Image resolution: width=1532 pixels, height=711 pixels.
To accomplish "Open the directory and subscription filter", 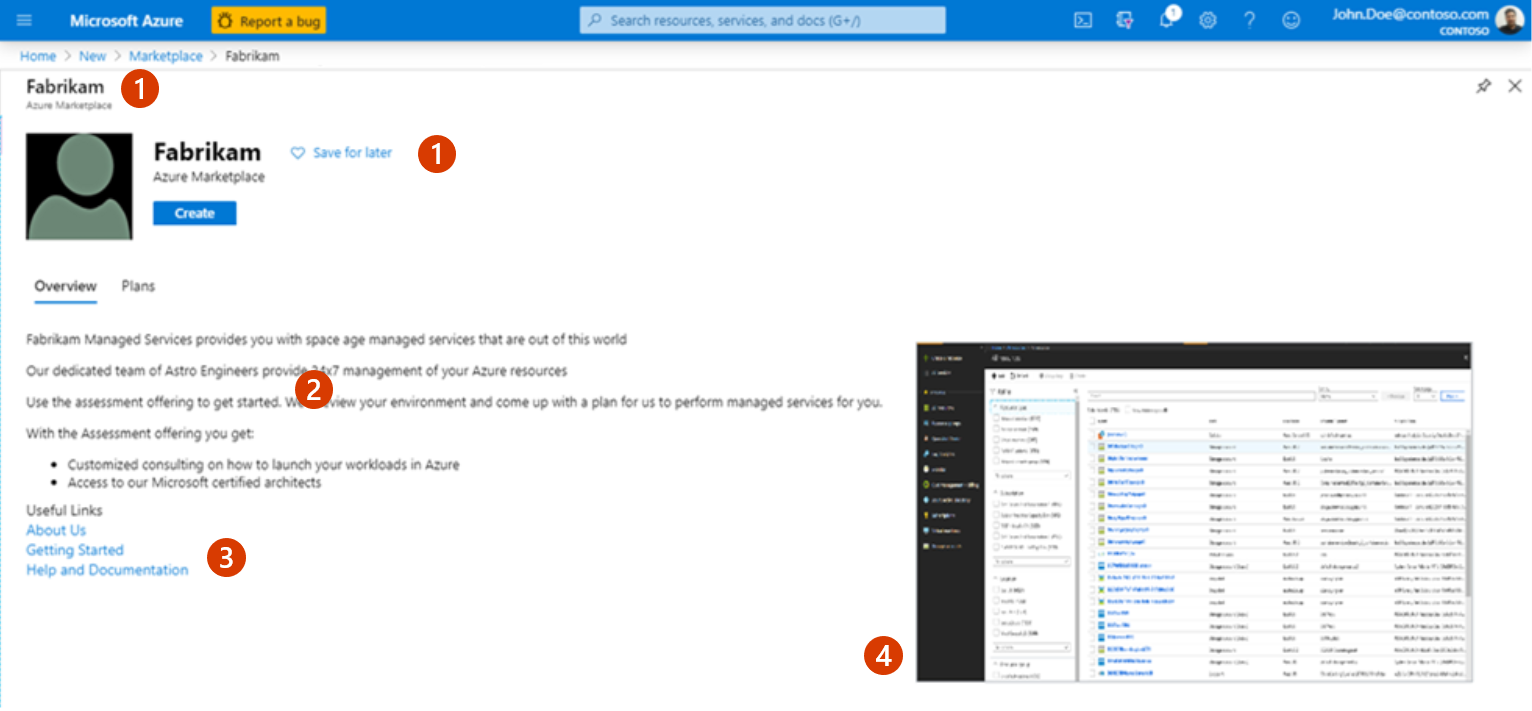I will (1124, 20).
